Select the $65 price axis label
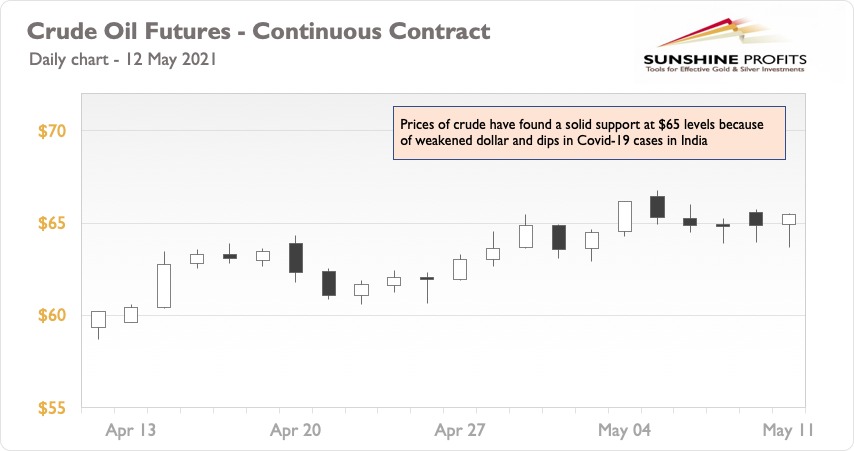This screenshot has width=854, height=451. [x=52, y=223]
